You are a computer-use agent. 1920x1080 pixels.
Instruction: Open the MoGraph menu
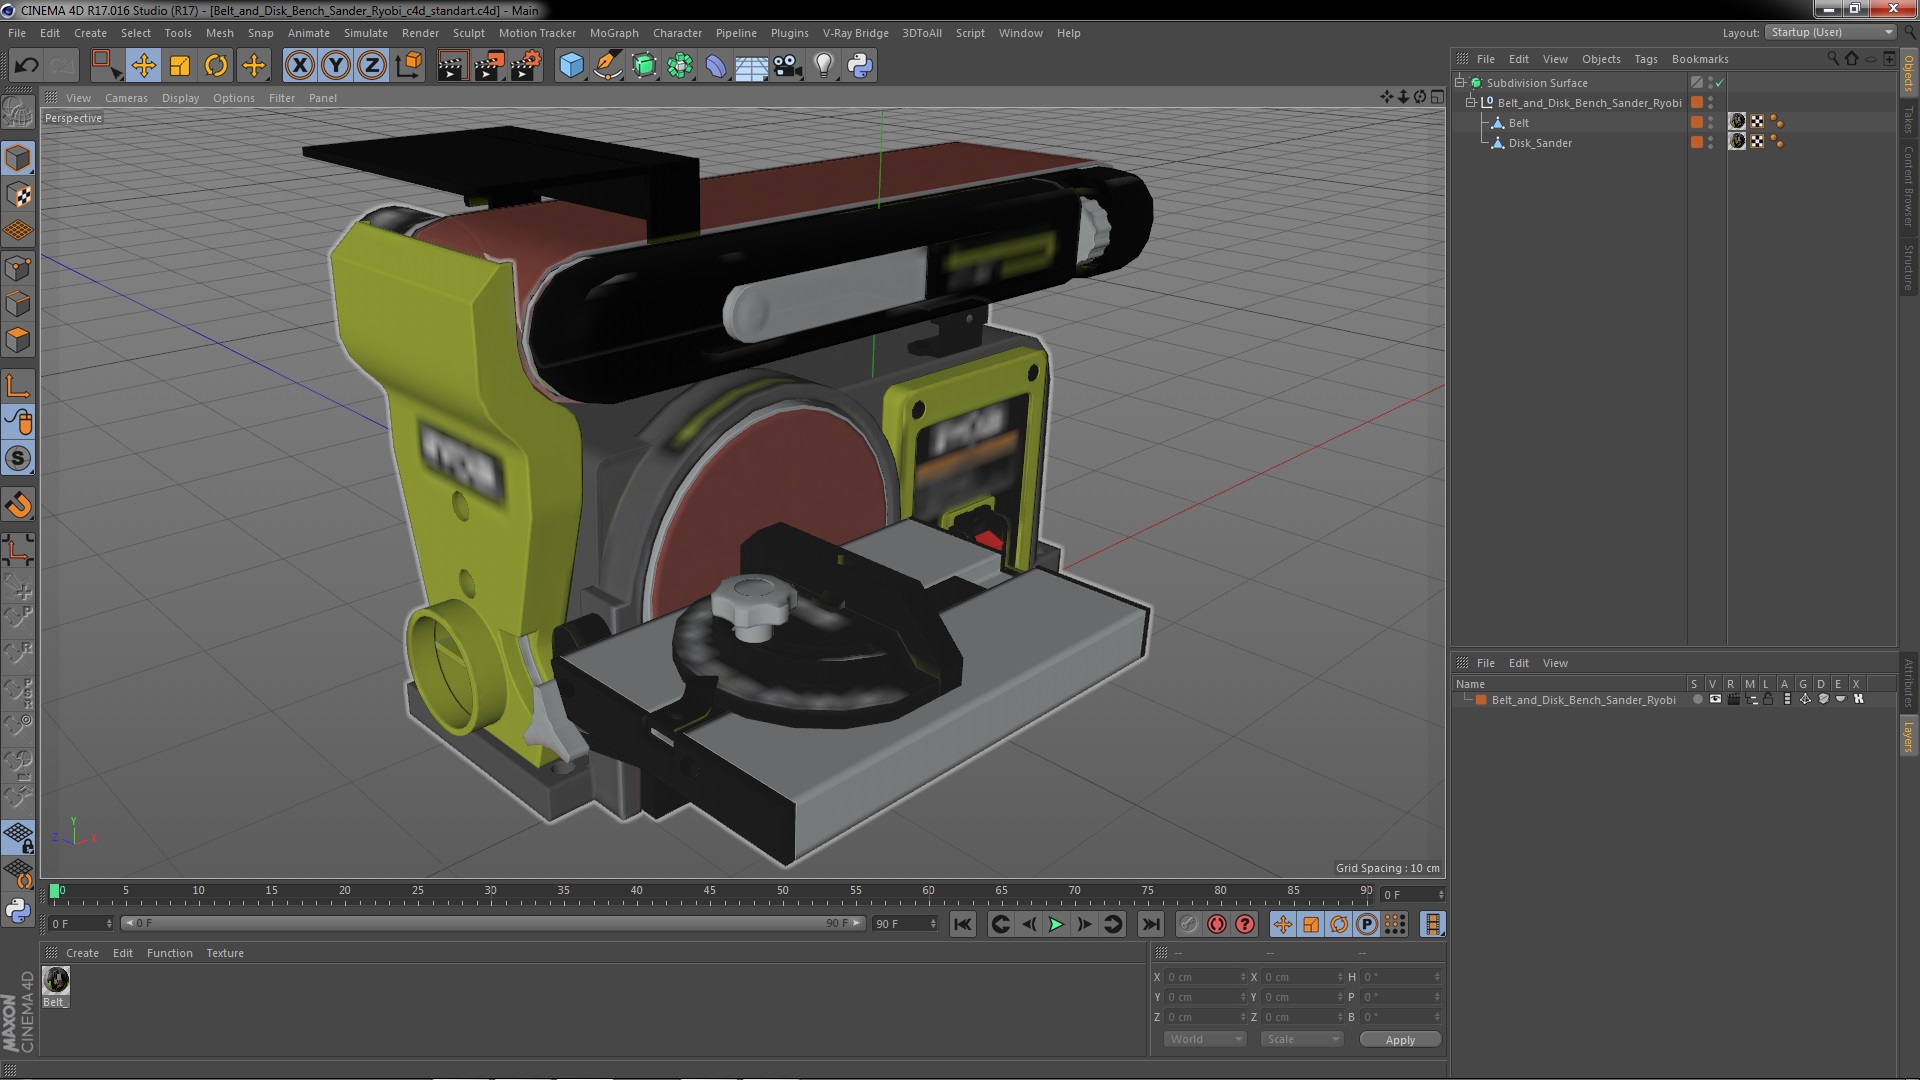tap(613, 33)
